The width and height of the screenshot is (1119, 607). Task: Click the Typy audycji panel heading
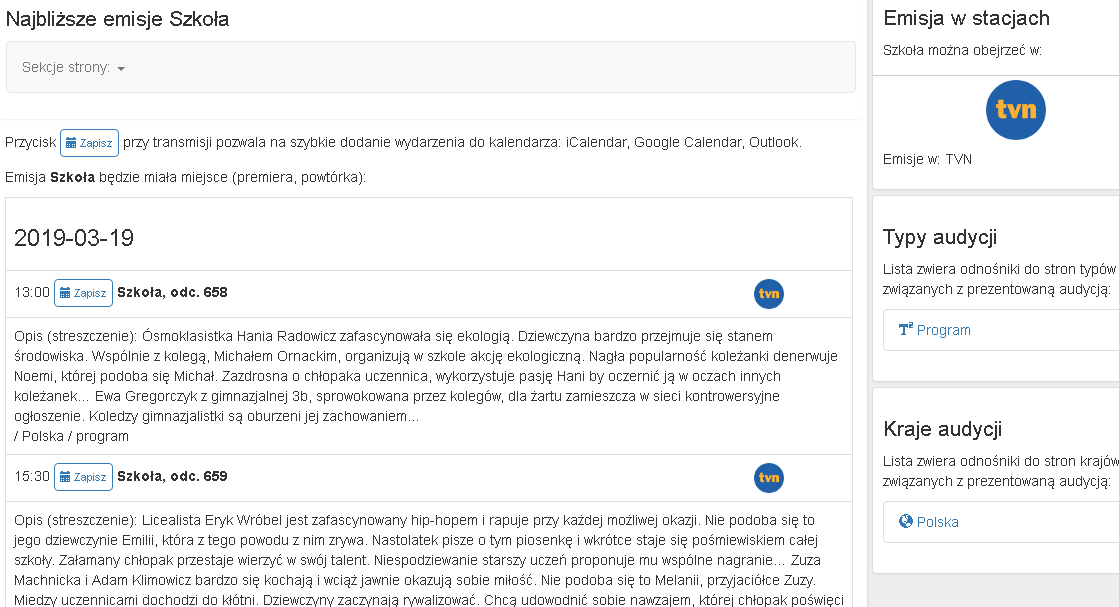[x=940, y=237]
